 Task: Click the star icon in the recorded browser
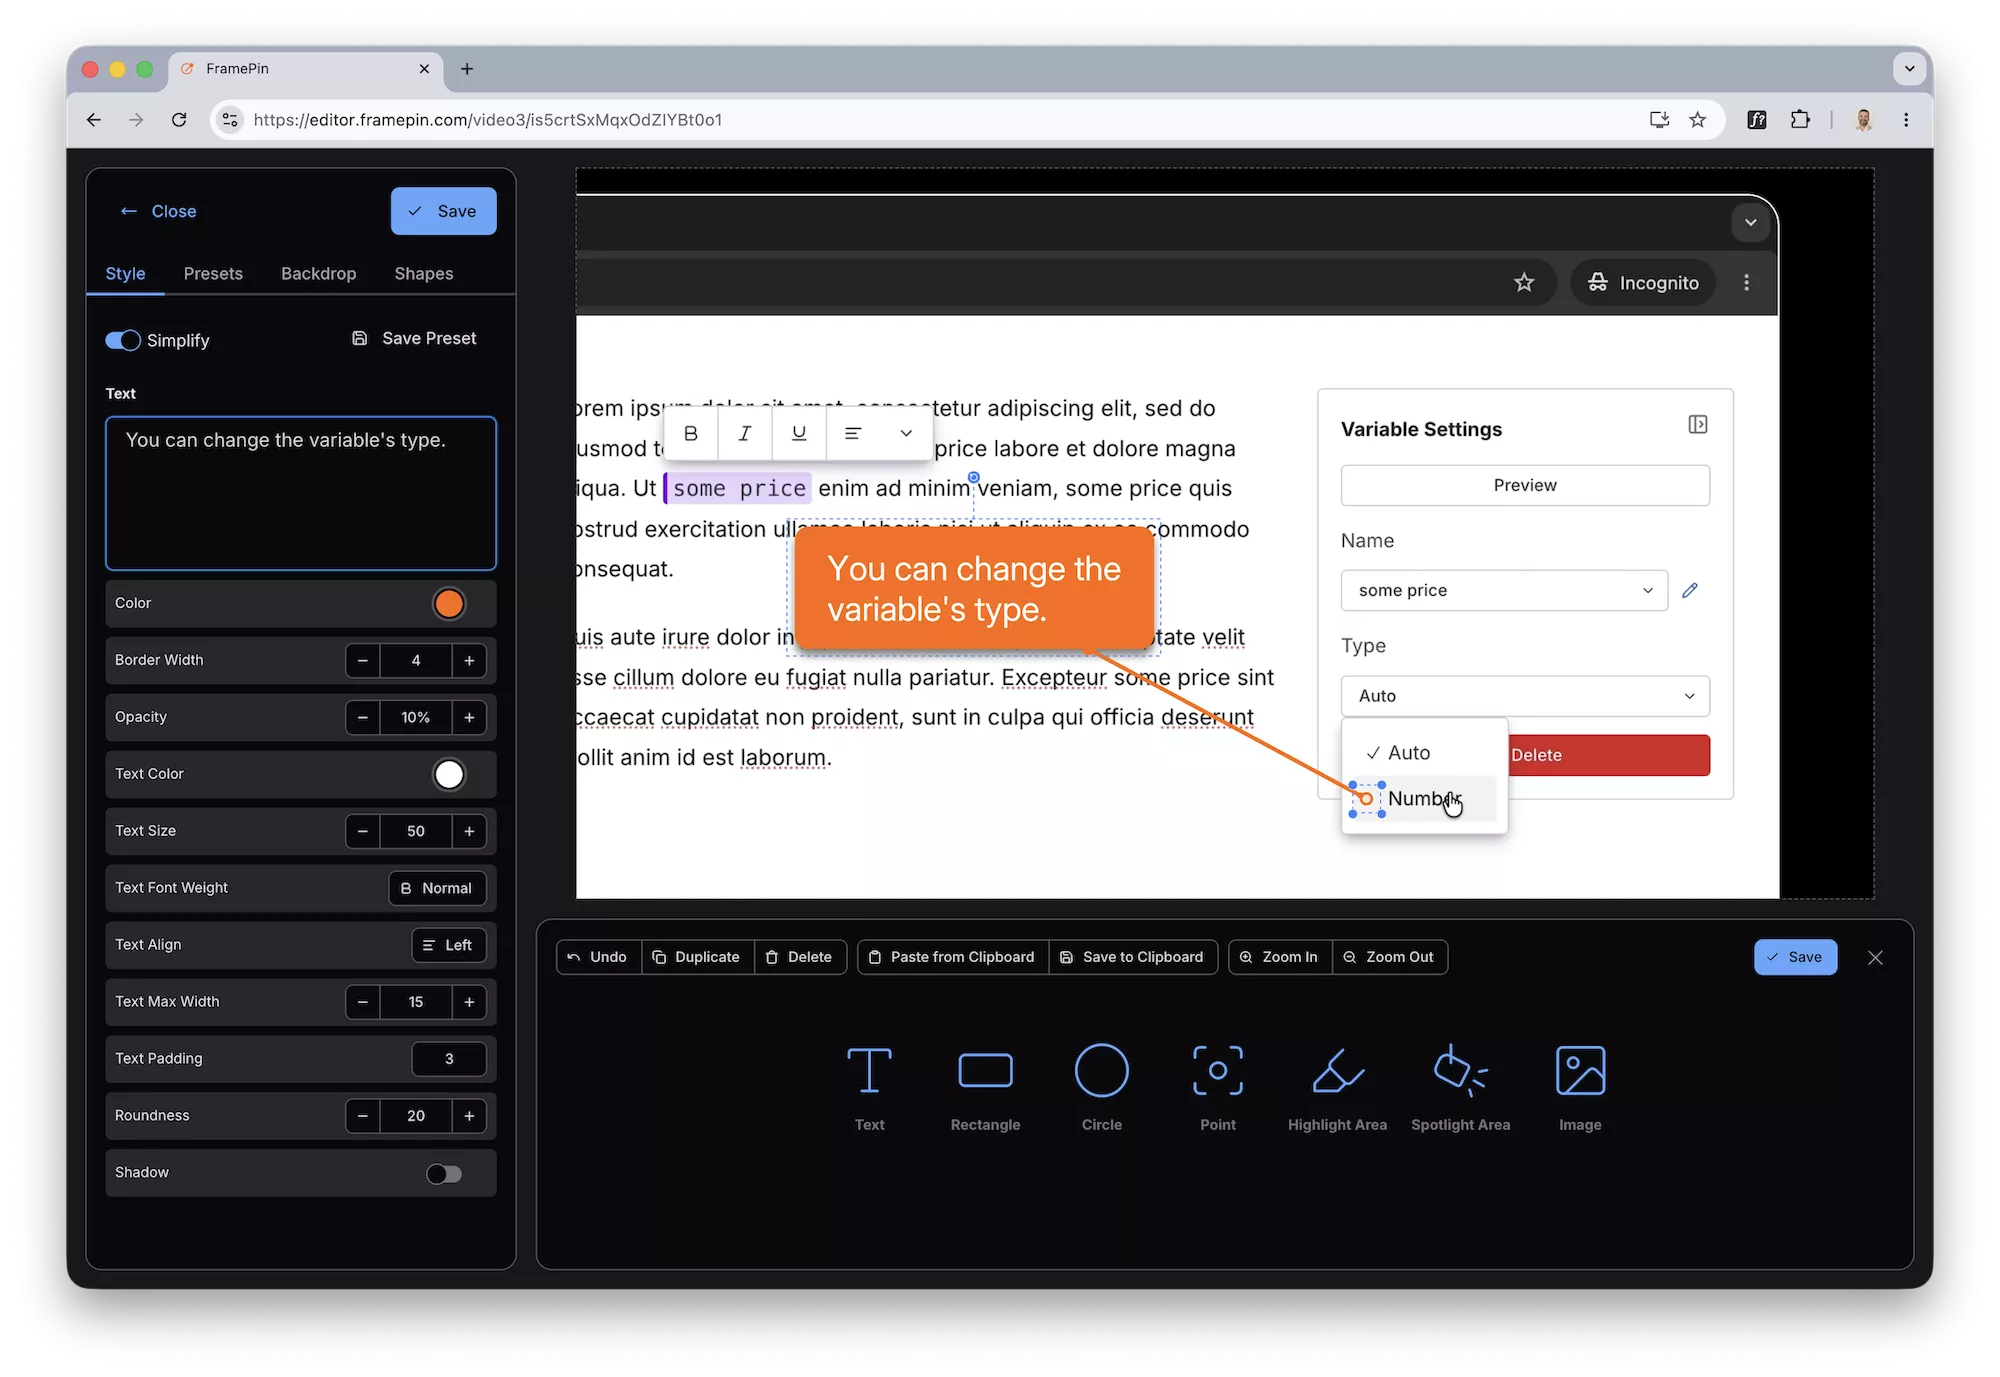1524,282
